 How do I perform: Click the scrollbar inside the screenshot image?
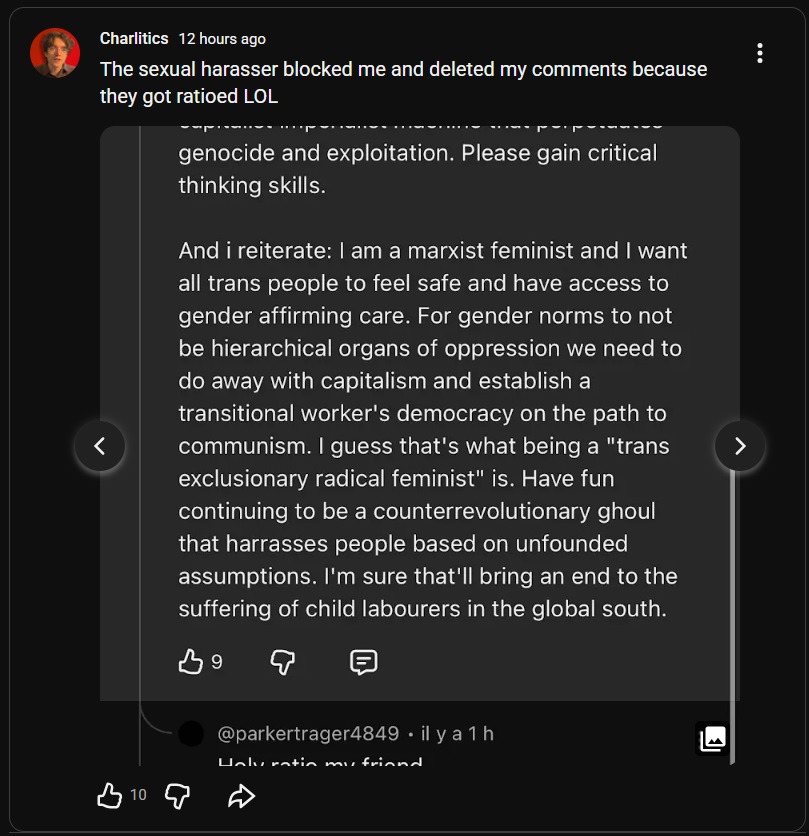735,580
